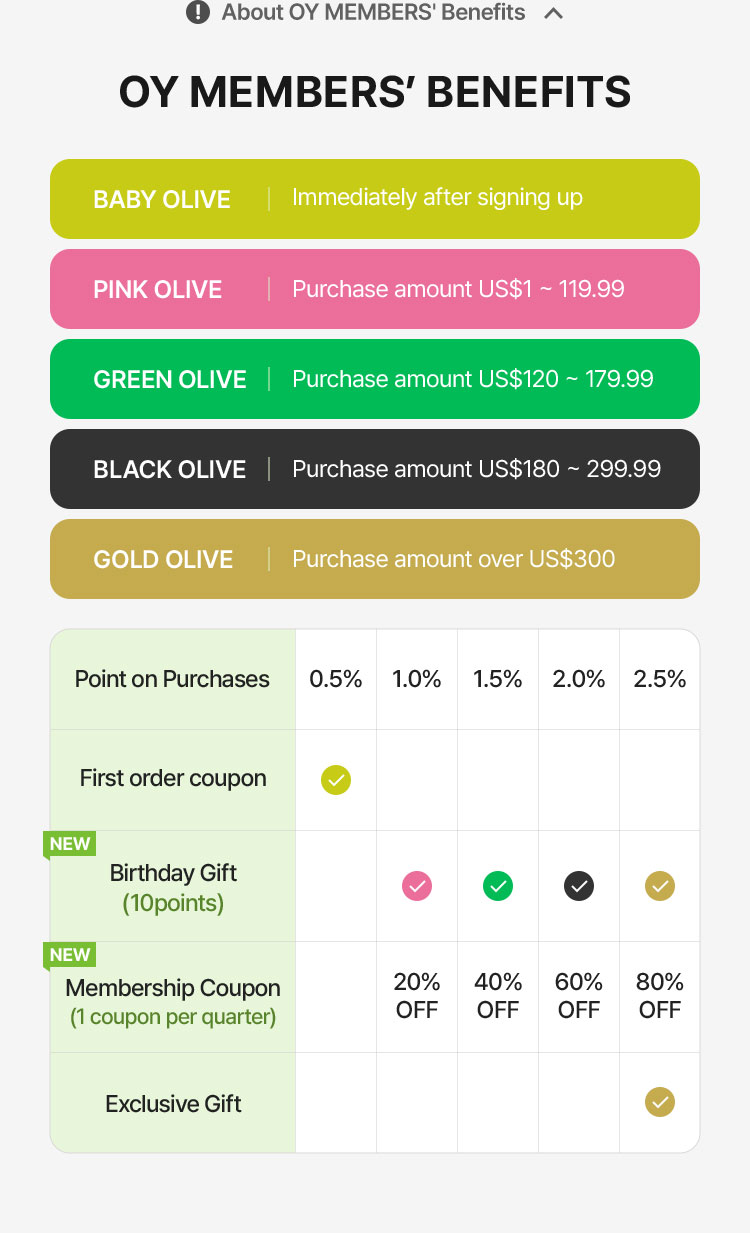Click the yellow-green First order coupon checkmark
This screenshot has width=750, height=1233.
336,779
